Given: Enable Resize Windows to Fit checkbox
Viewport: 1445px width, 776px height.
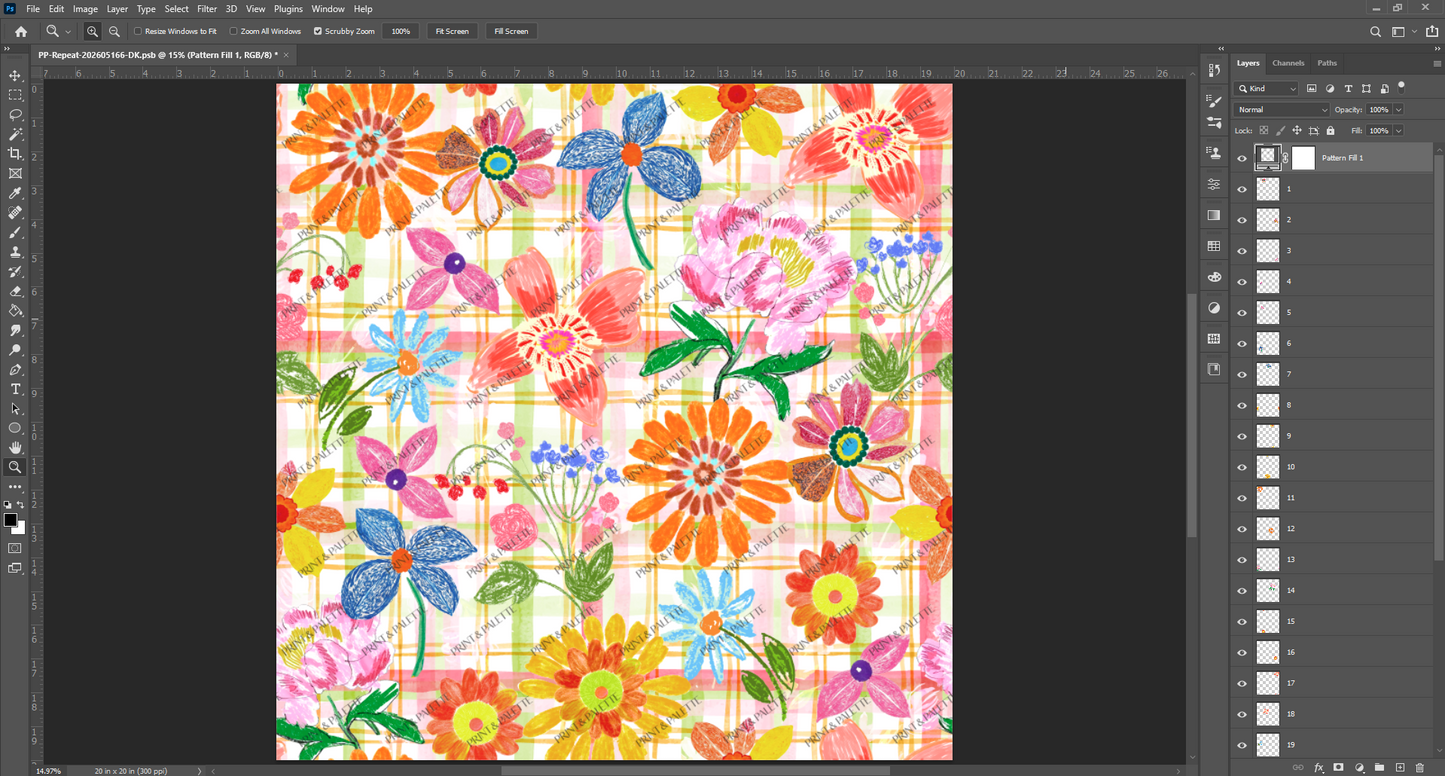Looking at the screenshot, I should [138, 31].
